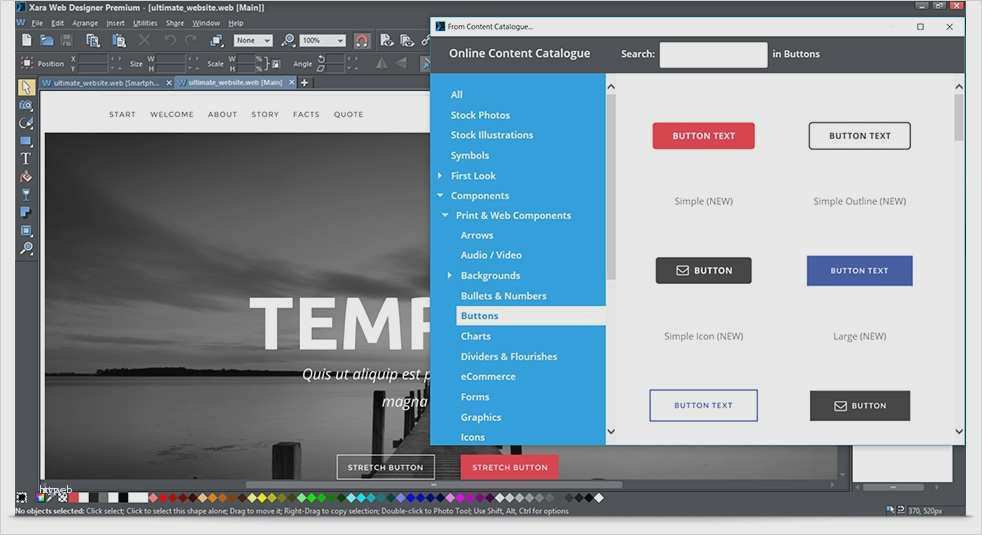
Task: Expand the Backgrounds subcategory
Action: click(x=450, y=276)
